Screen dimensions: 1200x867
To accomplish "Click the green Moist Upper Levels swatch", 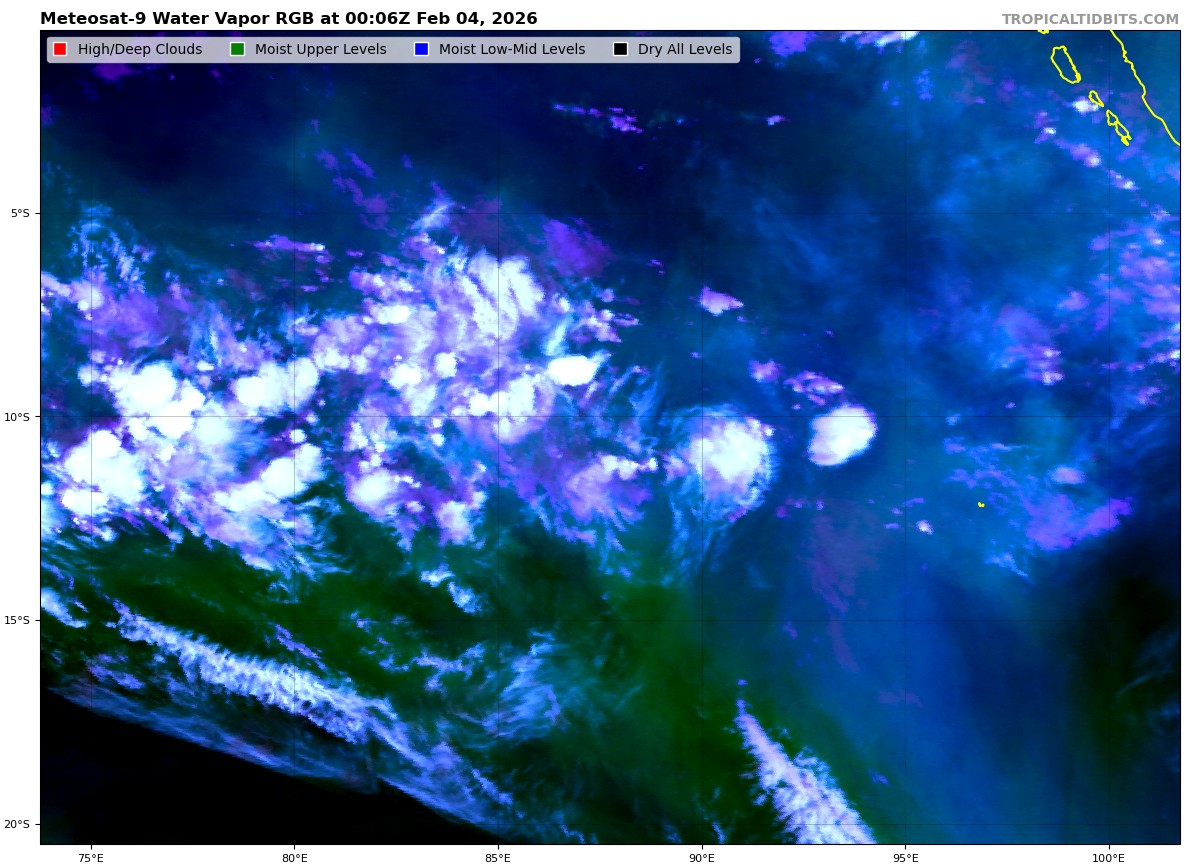I will click(237, 50).
